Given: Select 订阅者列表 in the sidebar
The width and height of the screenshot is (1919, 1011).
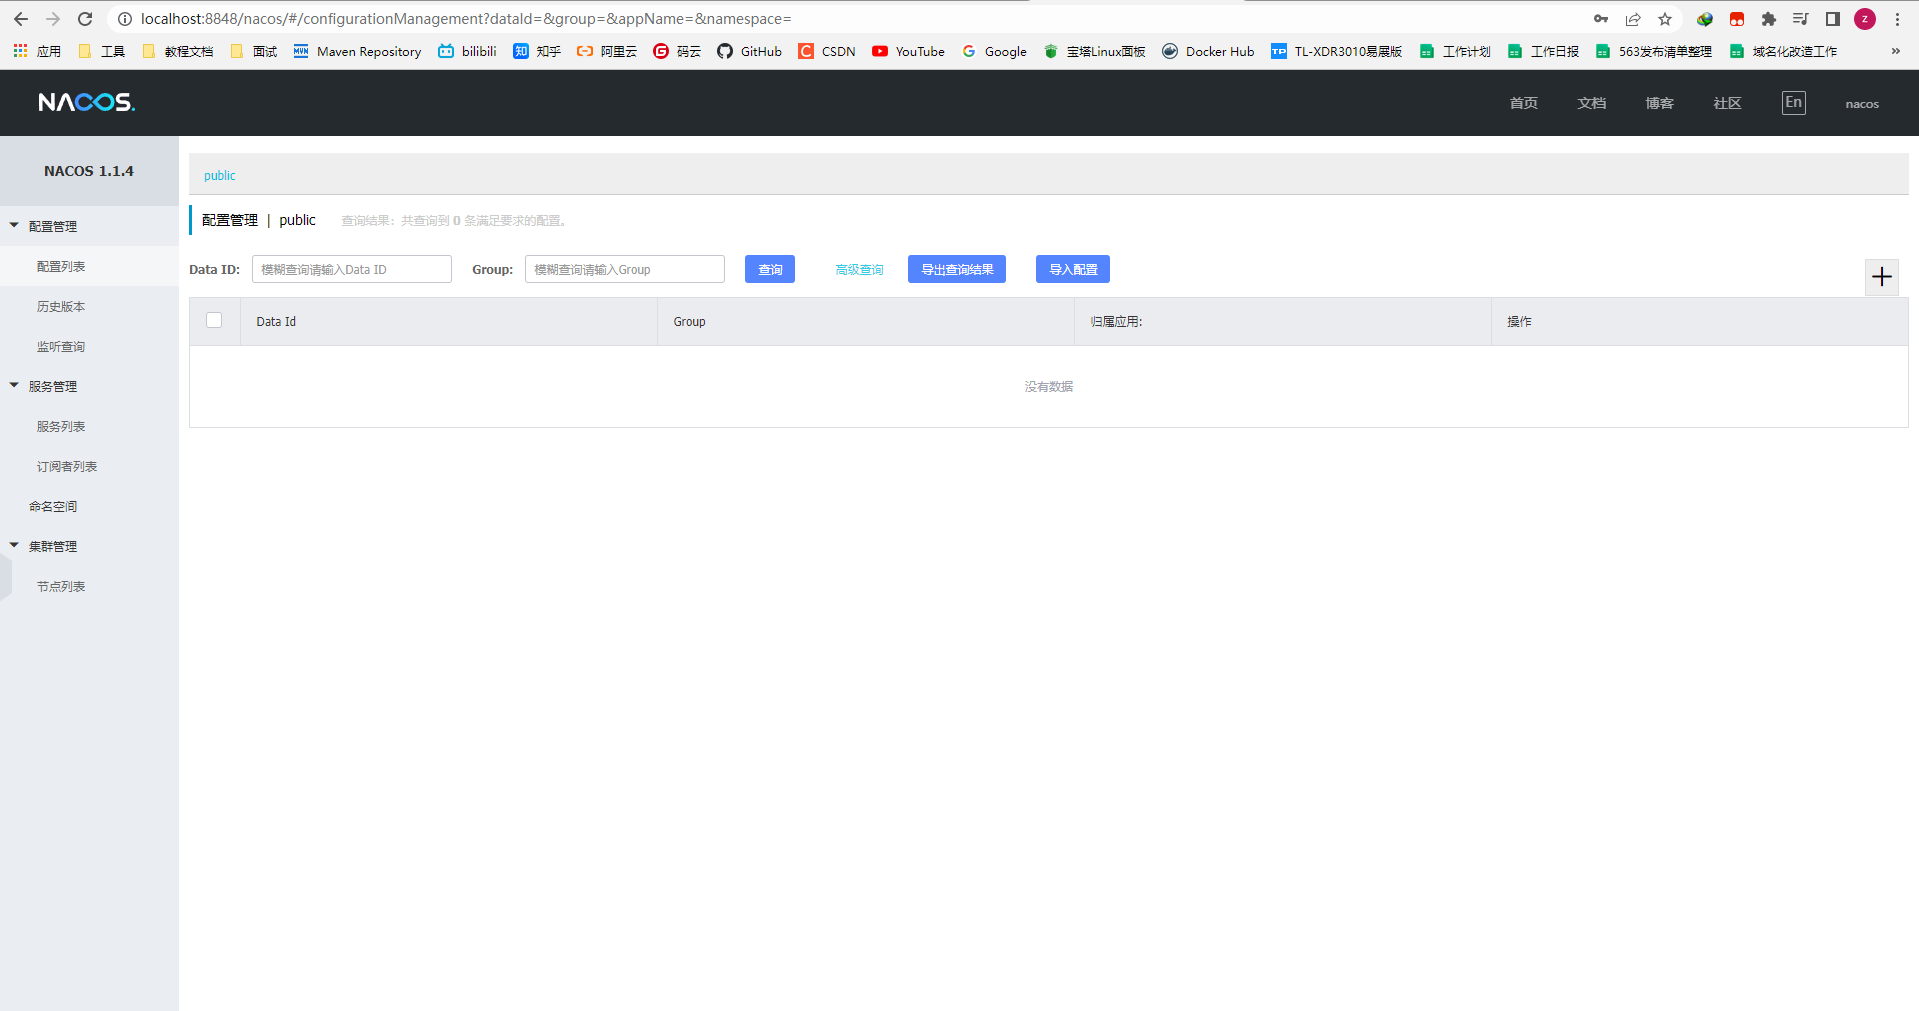Looking at the screenshot, I should (67, 466).
